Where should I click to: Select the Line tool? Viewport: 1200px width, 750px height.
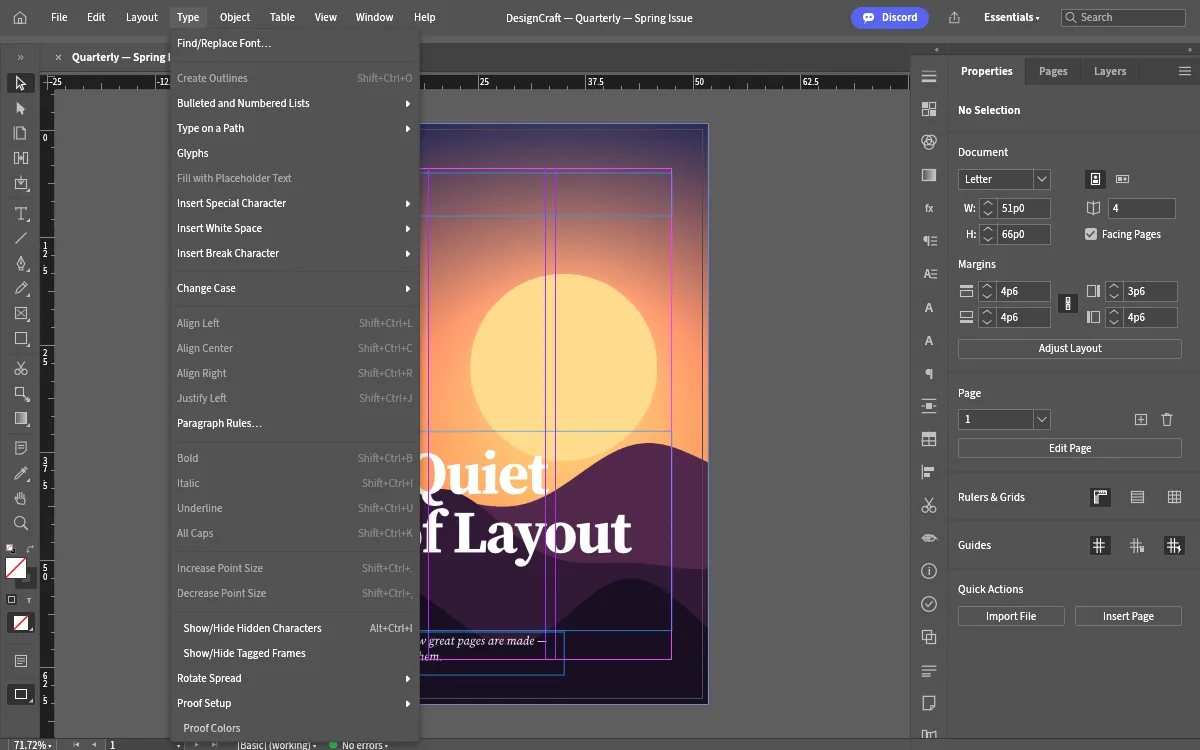click(20, 238)
